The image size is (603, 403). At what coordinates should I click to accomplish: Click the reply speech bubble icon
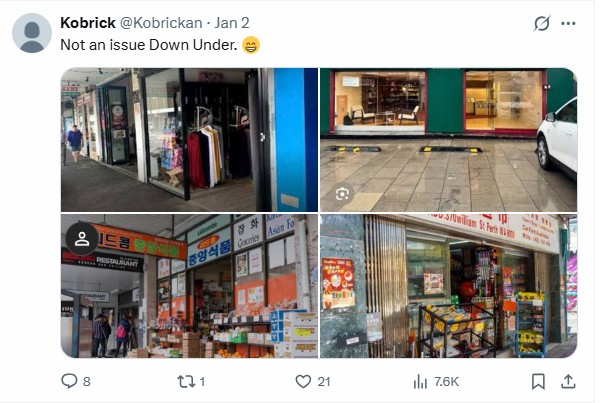coord(69,381)
